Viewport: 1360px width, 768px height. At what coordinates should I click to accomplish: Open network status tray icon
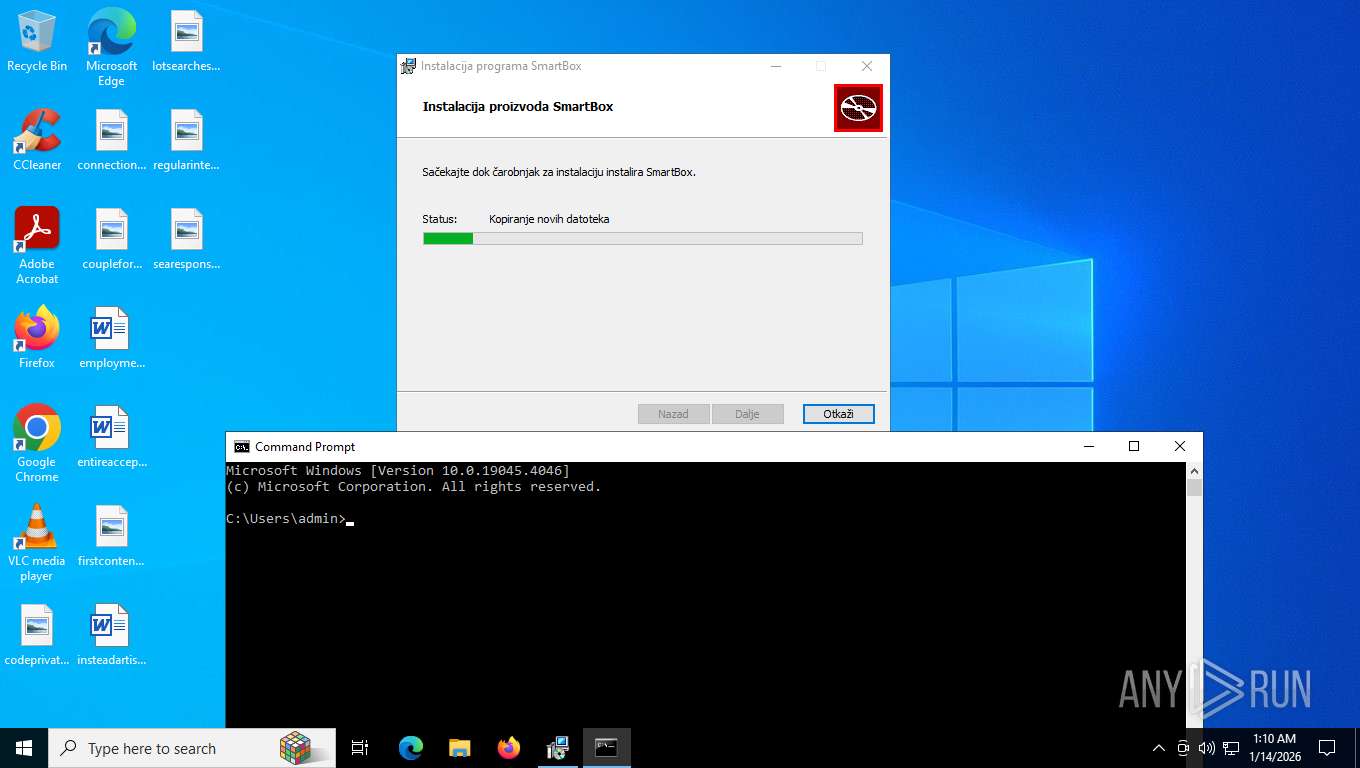[1231, 748]
